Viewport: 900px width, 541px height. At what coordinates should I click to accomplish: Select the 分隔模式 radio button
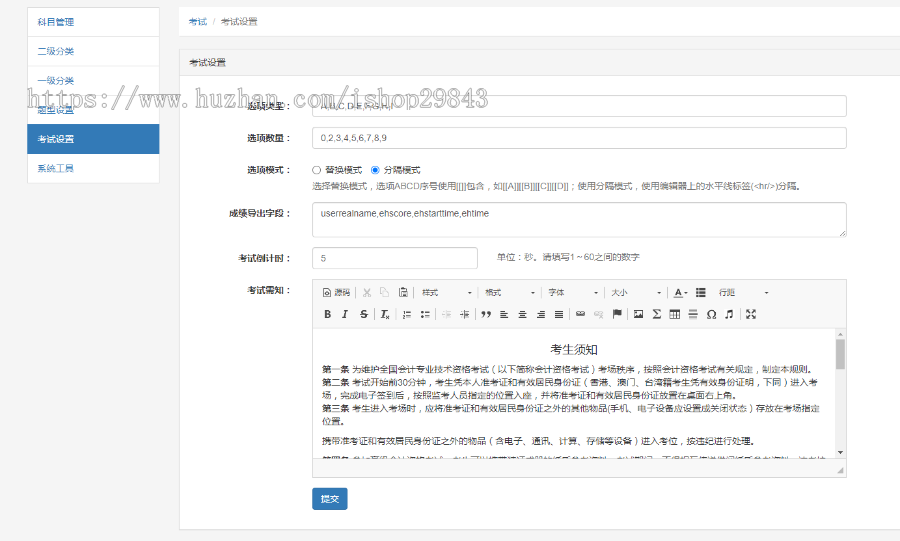tap(376, 170)
